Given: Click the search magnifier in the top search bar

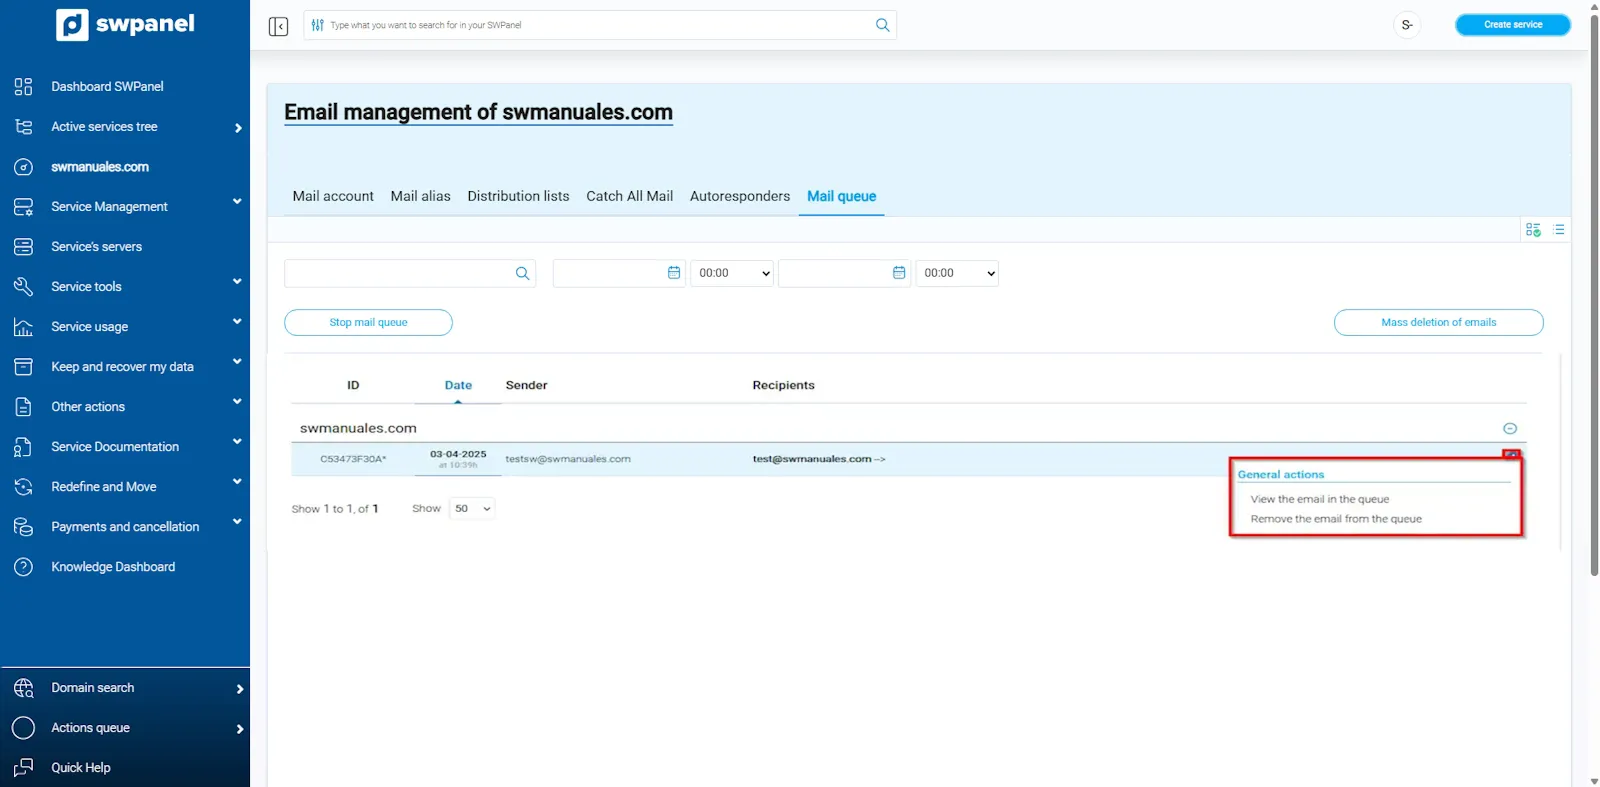Looking at the screenshot, I should coord(882,25).
